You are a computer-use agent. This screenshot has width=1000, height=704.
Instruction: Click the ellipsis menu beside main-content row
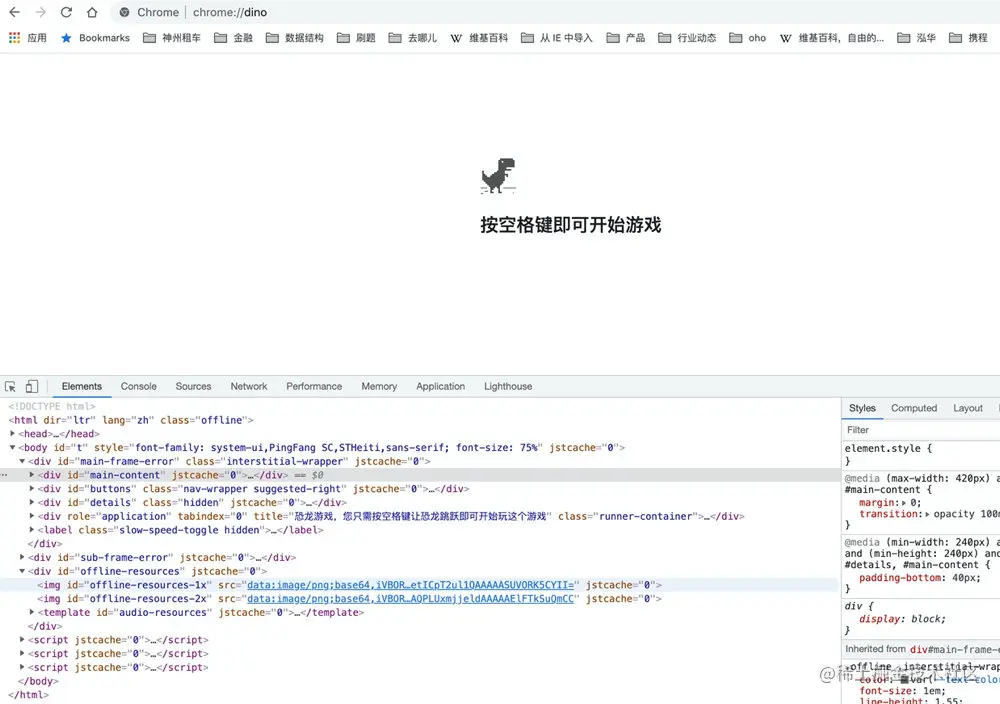[x=4, y=475]
